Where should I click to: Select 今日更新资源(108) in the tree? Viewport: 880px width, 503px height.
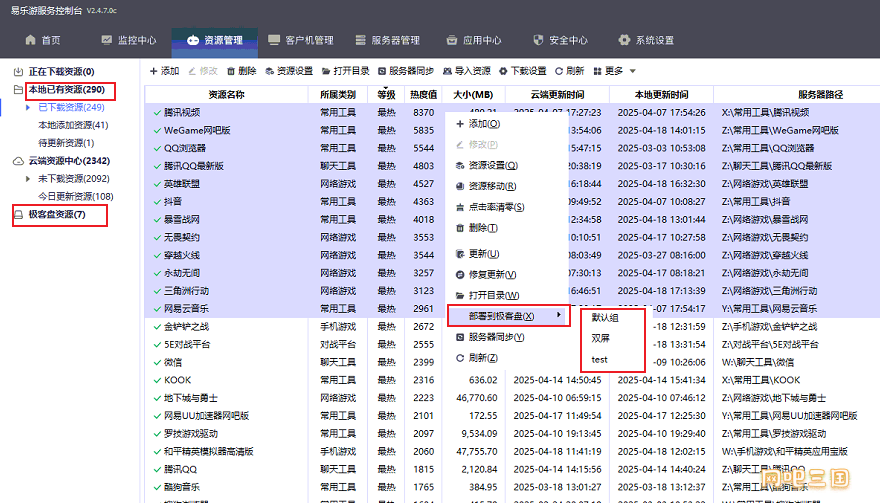point(76,196)
